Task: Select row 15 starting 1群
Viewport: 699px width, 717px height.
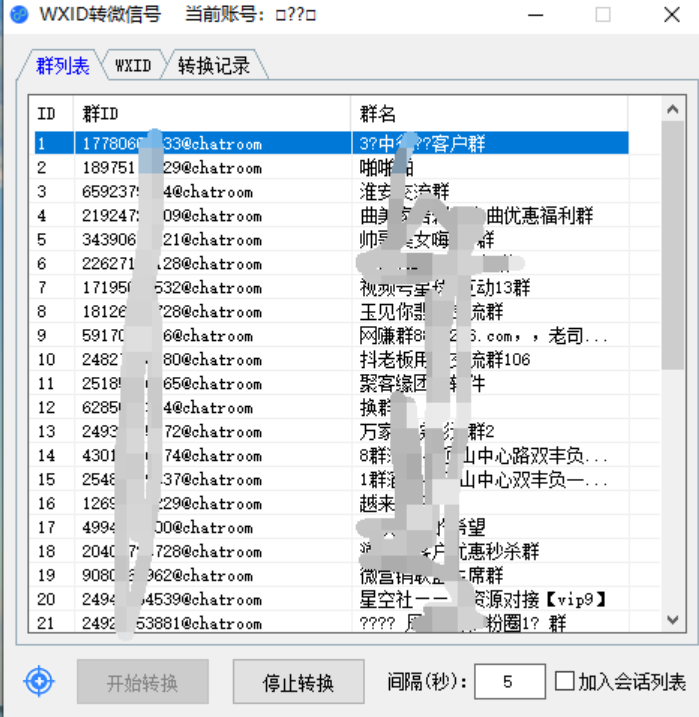Action: pyautogui.click(x=331, y=479)
